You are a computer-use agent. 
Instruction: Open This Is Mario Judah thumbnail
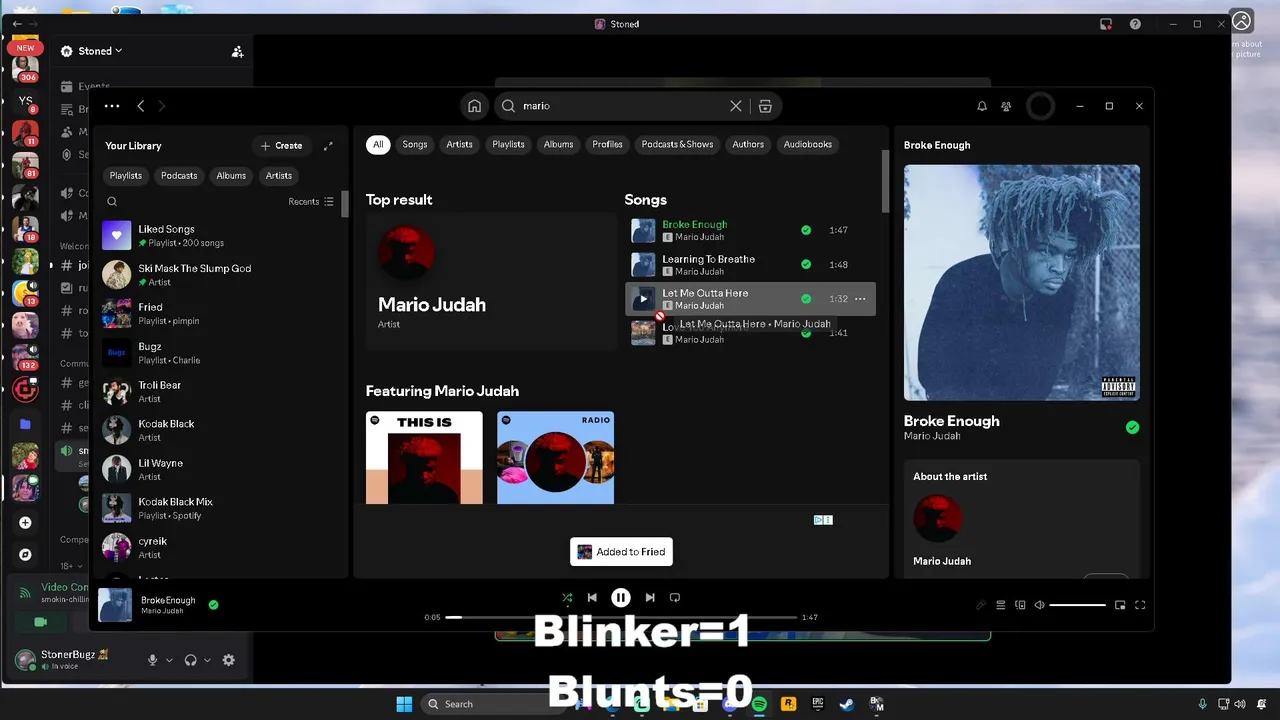pyautogui.click(x=424, y=458)
